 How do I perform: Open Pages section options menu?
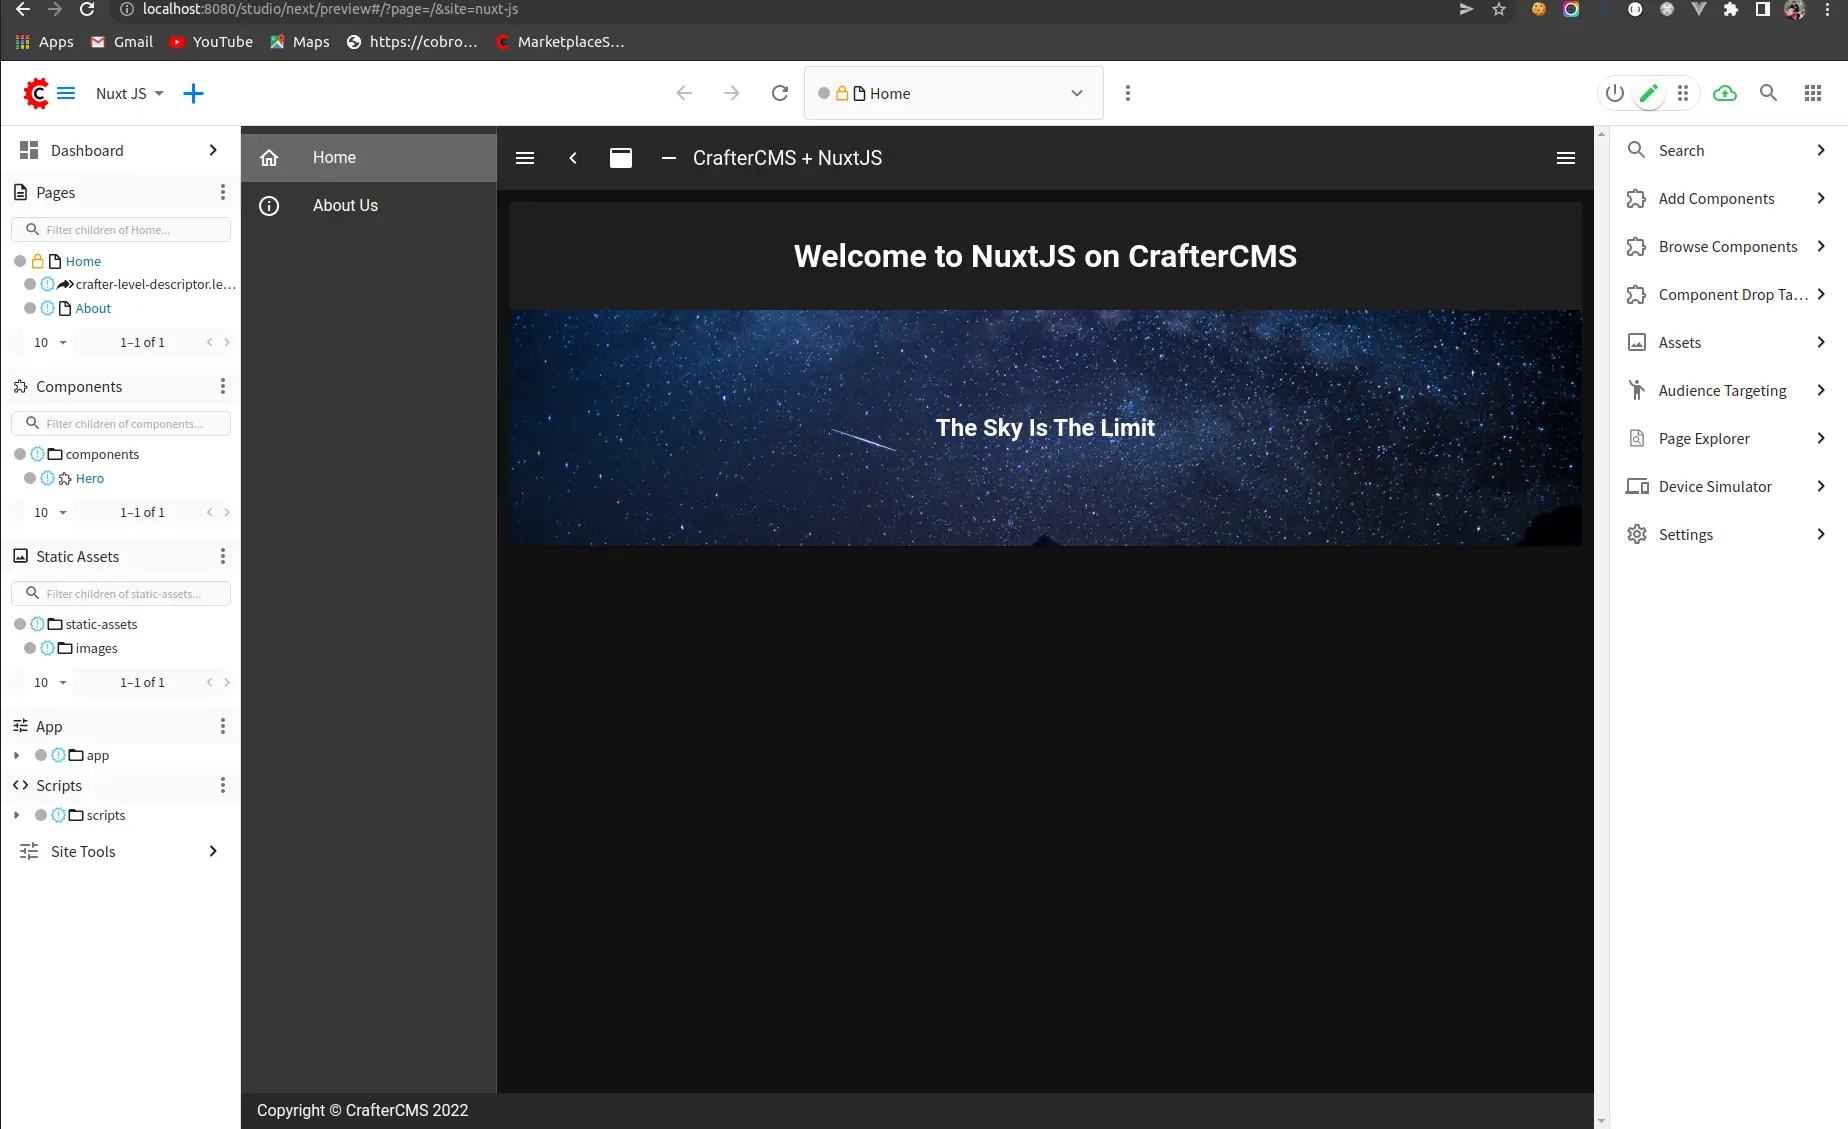pyautogui.click(x=222, y=192)
